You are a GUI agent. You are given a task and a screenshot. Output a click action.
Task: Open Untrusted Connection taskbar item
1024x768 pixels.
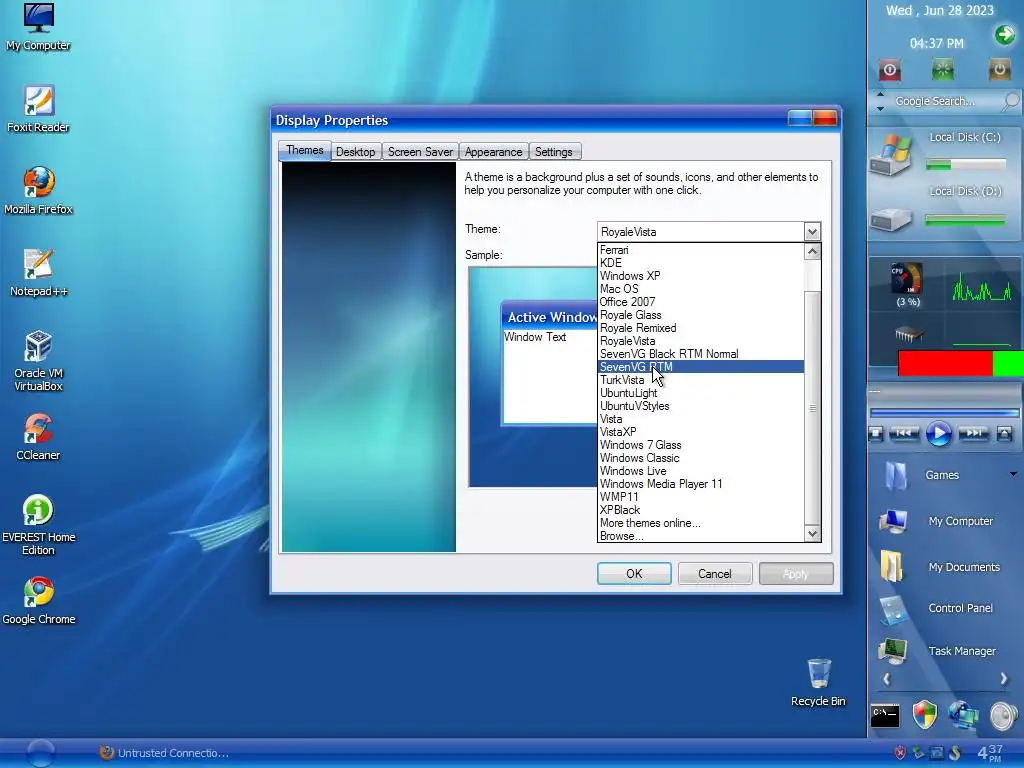[165, 753]
